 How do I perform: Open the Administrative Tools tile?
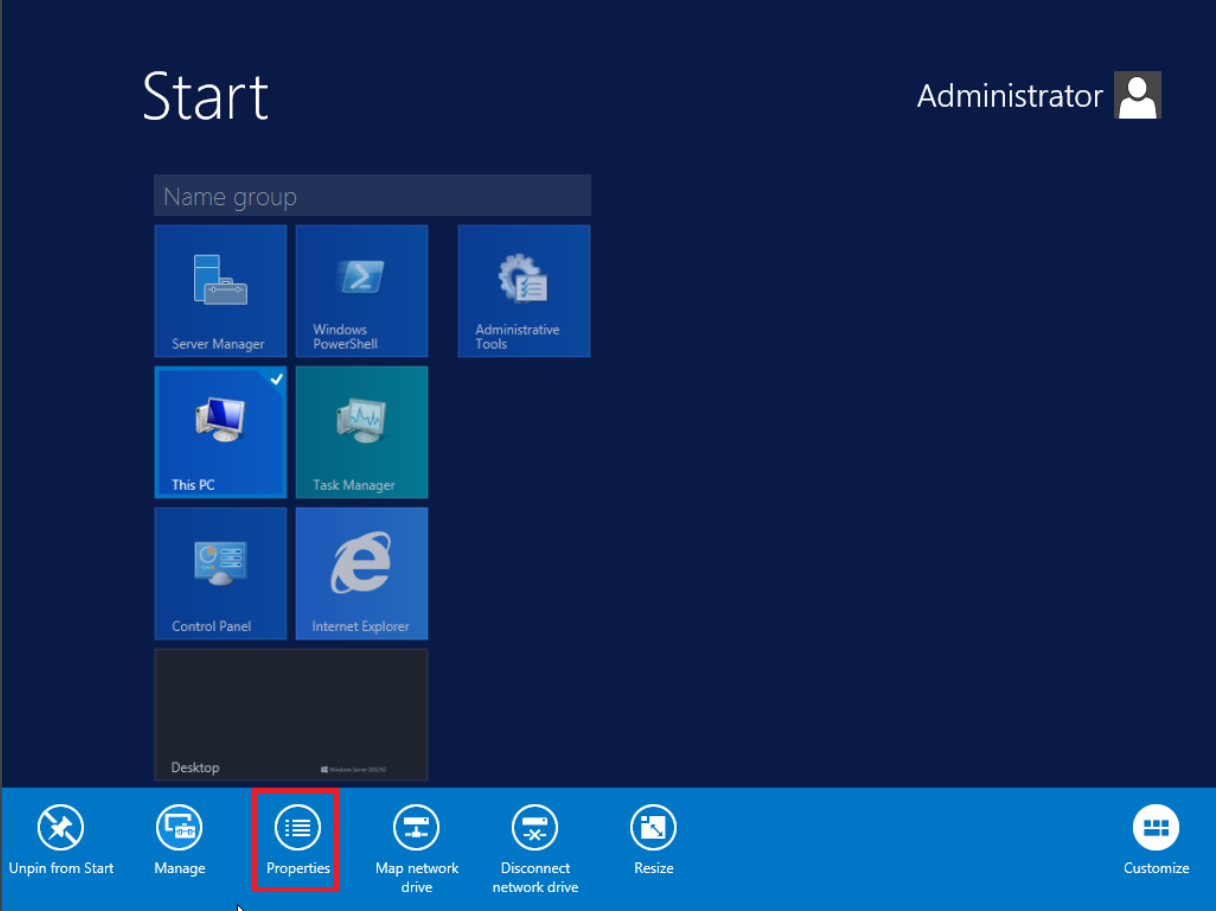click(523, 290)
